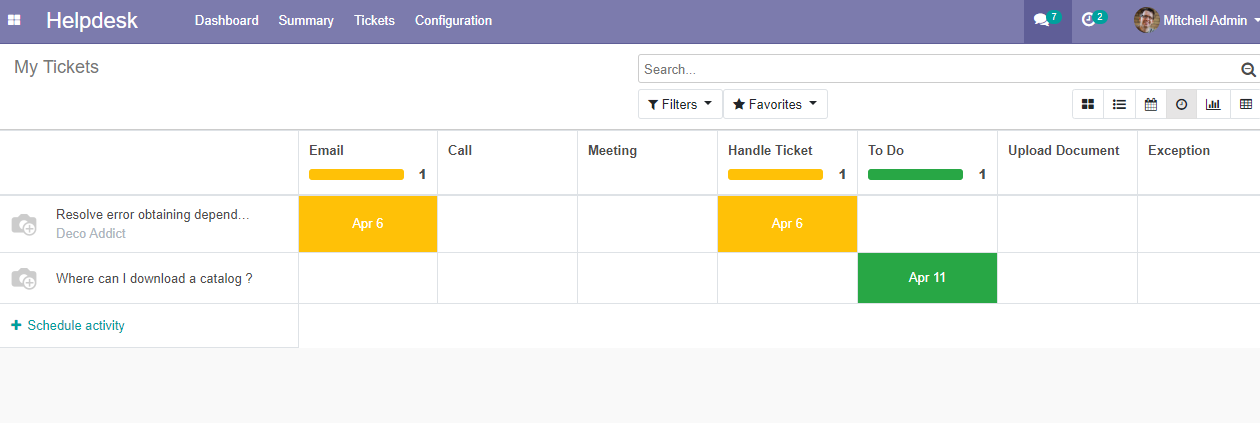Open the Resolve error obtaining depend... ticket

tap(152, 214)
